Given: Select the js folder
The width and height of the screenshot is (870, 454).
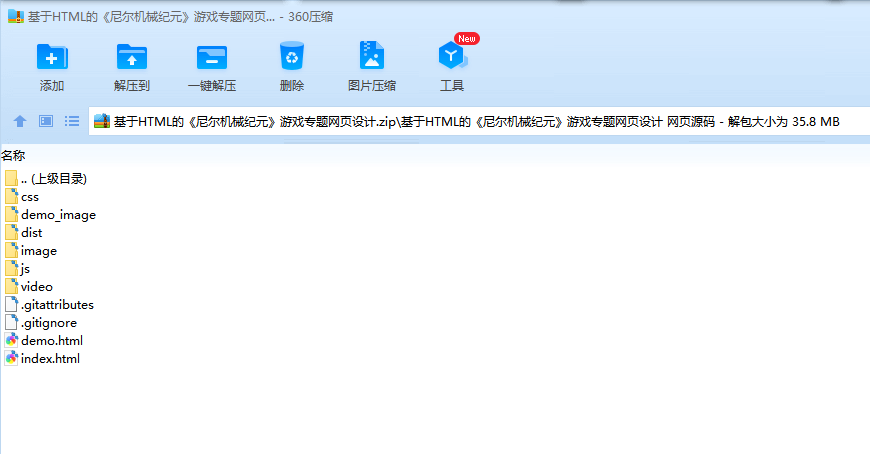Looking at the screenshot, I should pos(18,269).
